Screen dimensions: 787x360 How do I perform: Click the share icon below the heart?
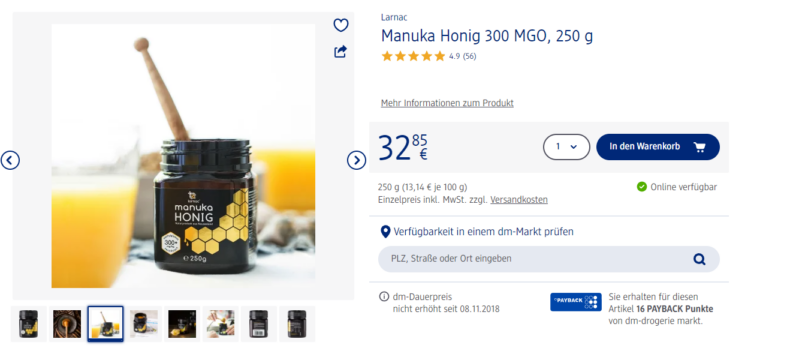coord(341,51)
